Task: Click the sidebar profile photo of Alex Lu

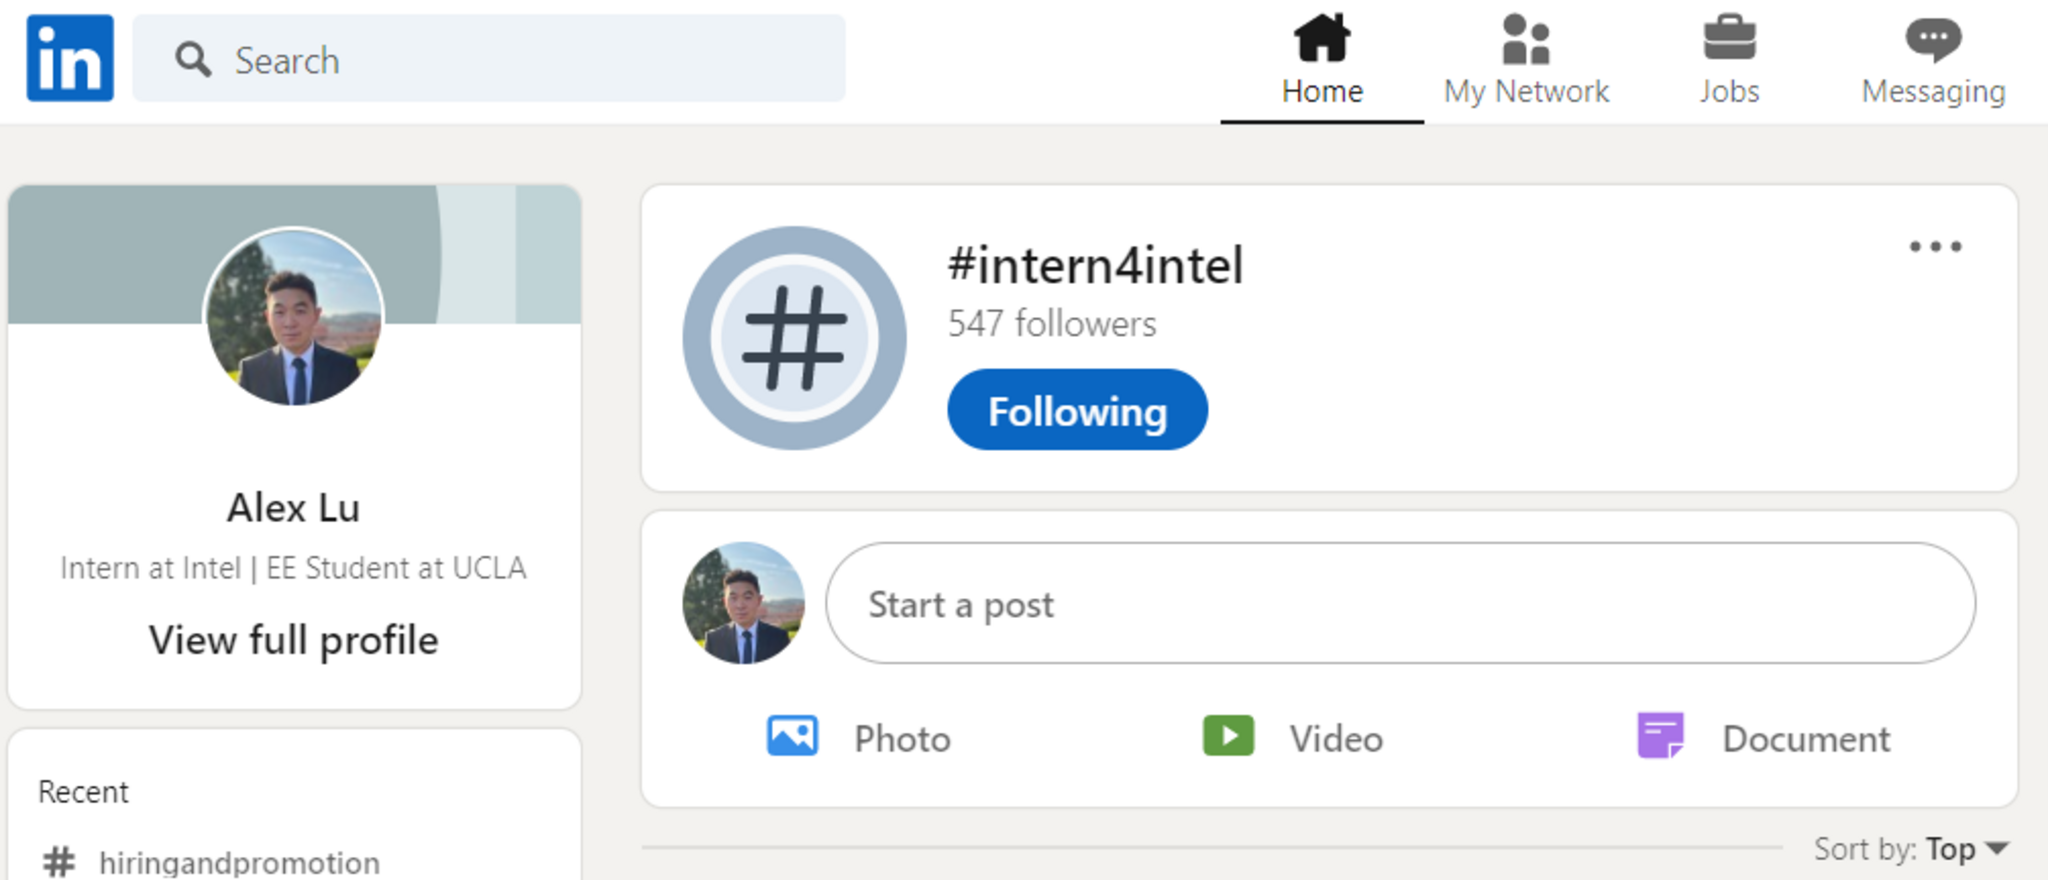Action: [x=294, y=317]
